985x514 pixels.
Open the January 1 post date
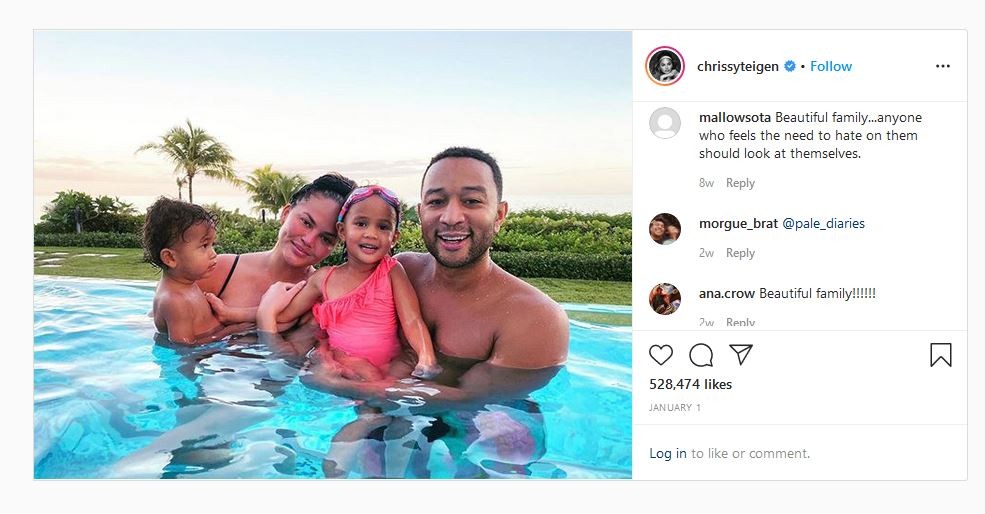[x=675, y=407]
